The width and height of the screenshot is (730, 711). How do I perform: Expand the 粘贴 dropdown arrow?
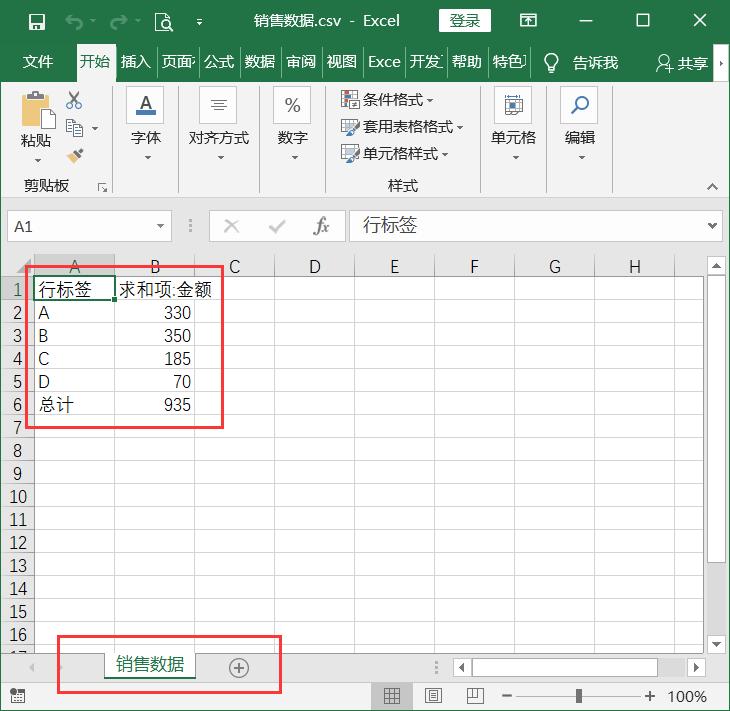point(38,161)
